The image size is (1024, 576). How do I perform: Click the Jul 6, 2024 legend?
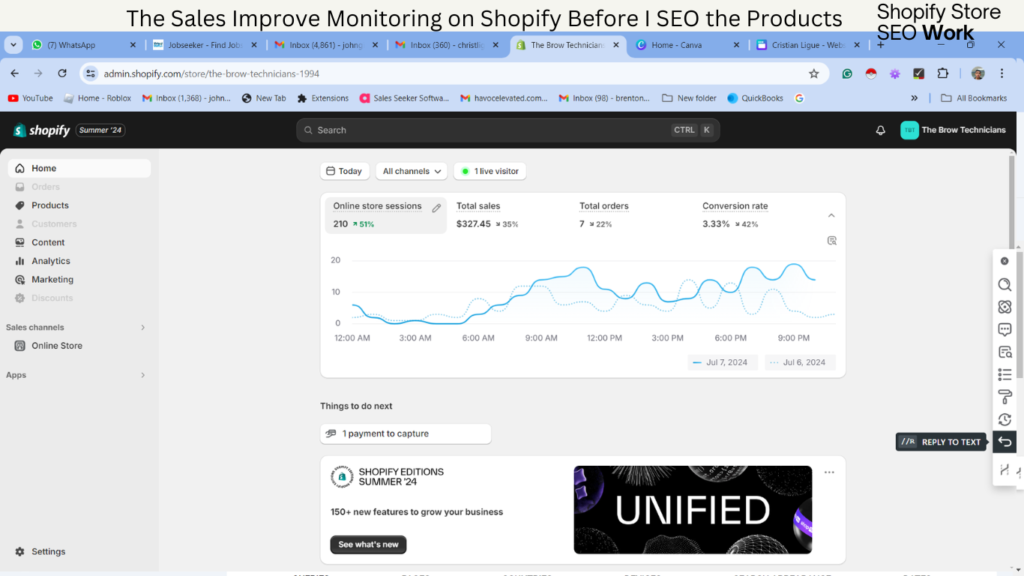(799, 362)
